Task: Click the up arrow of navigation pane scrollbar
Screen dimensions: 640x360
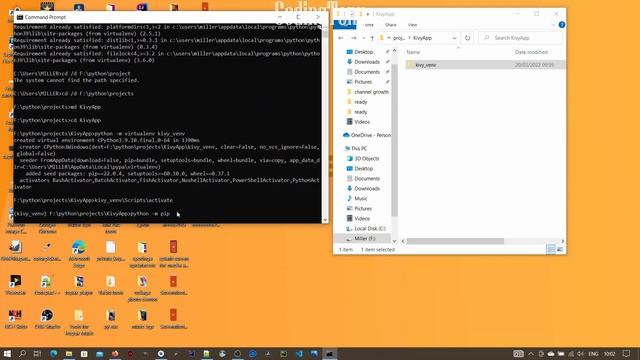Action: point(394,51)
